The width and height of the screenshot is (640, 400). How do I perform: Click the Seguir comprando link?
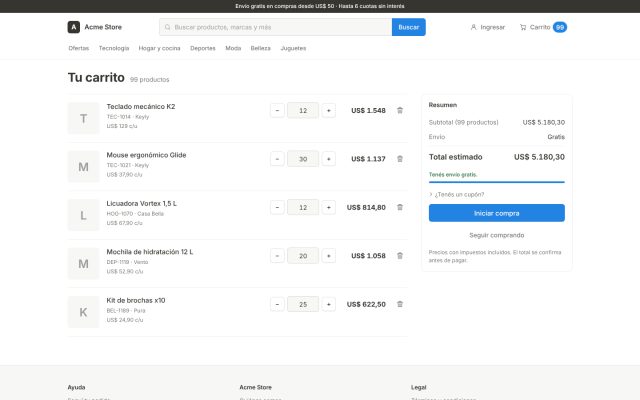pos(497,235)
